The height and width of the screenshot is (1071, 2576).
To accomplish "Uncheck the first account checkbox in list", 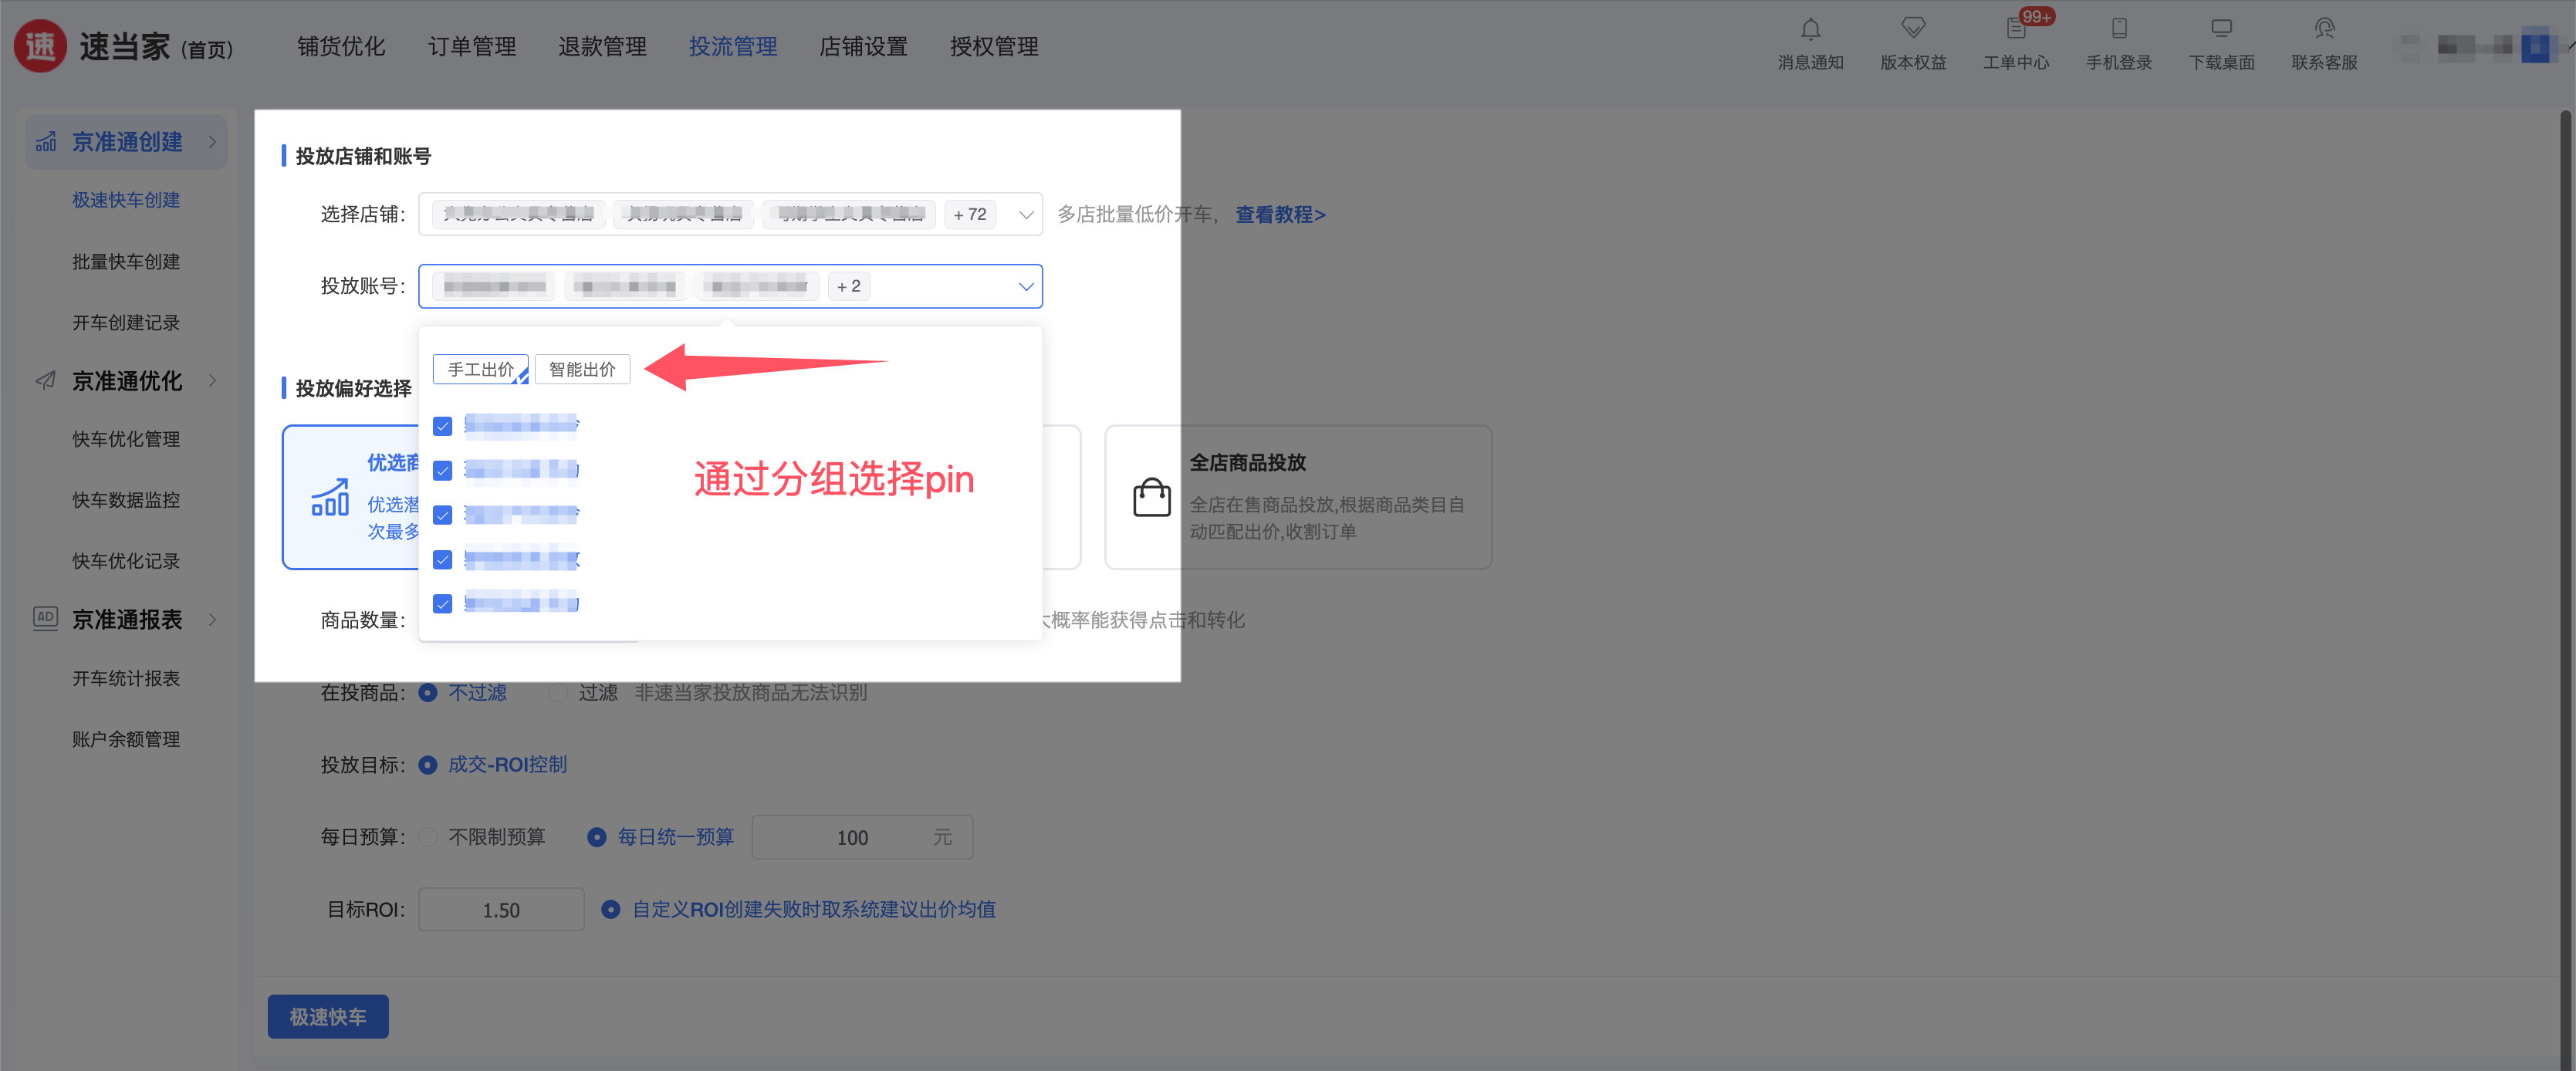I will [443, 427].
